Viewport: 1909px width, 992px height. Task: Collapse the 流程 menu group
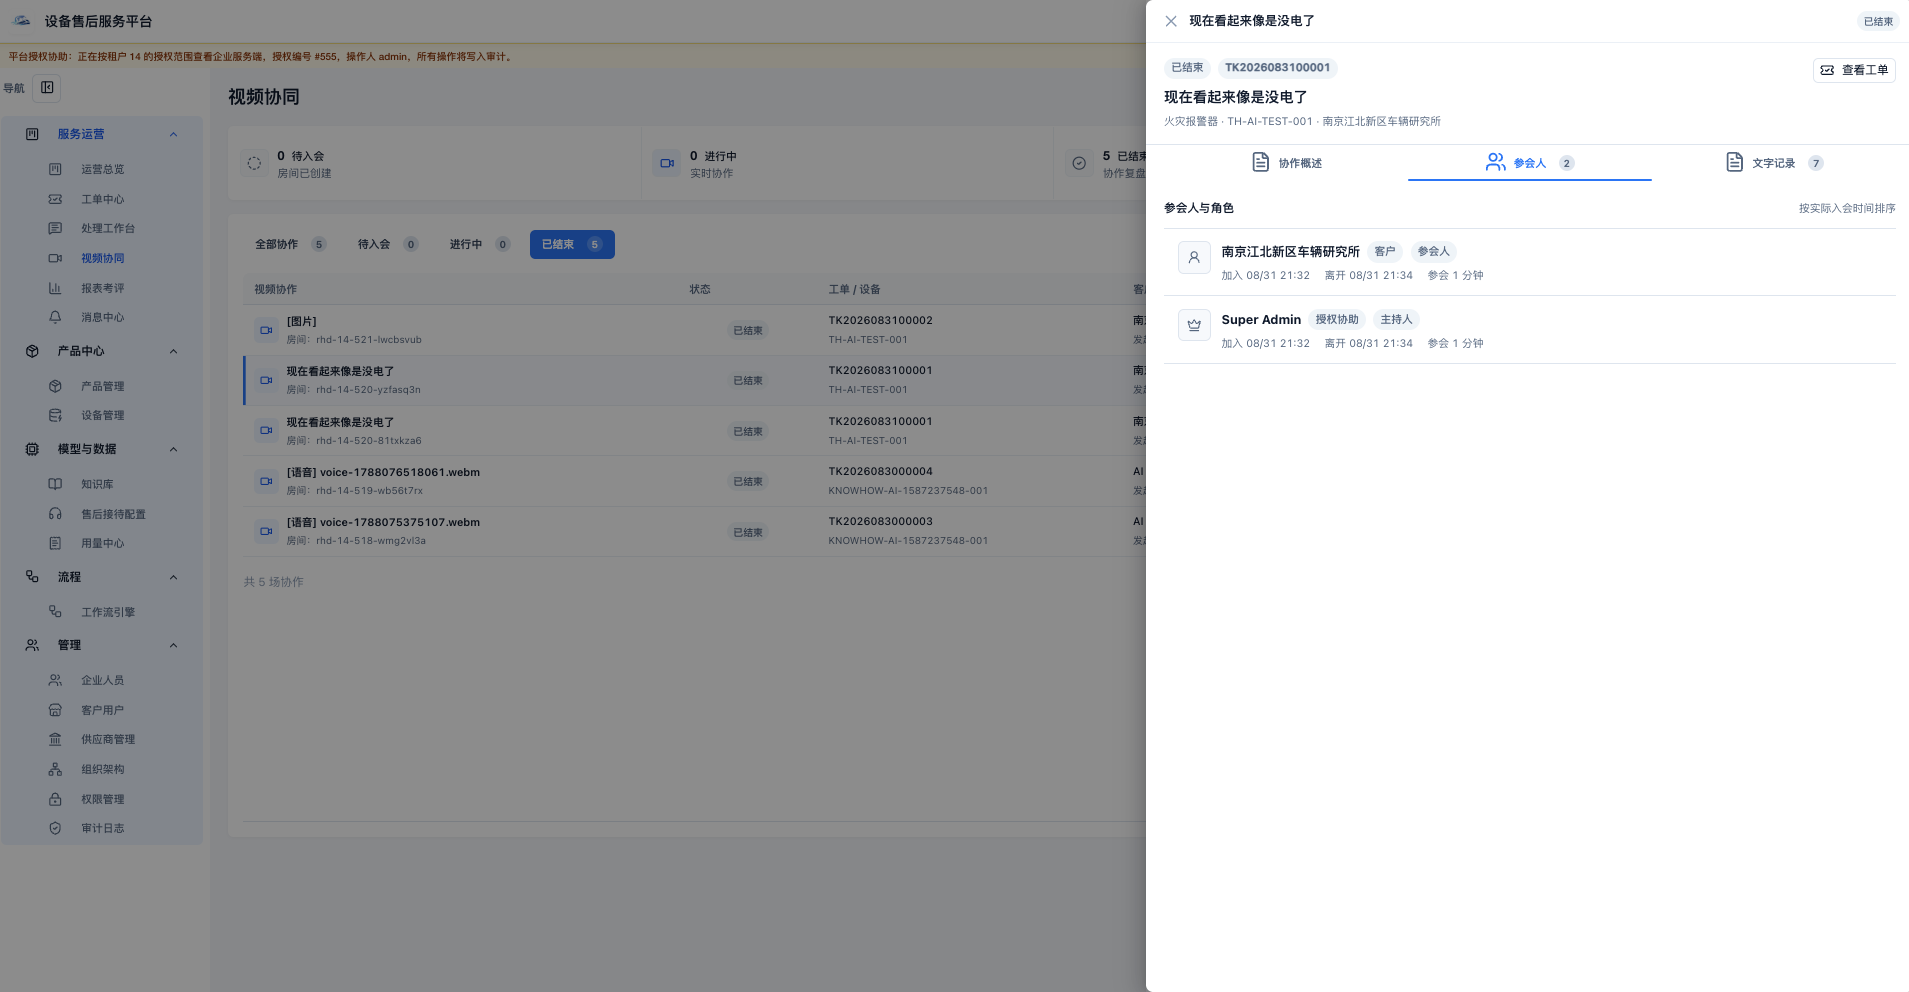click(x=173, y=577)
